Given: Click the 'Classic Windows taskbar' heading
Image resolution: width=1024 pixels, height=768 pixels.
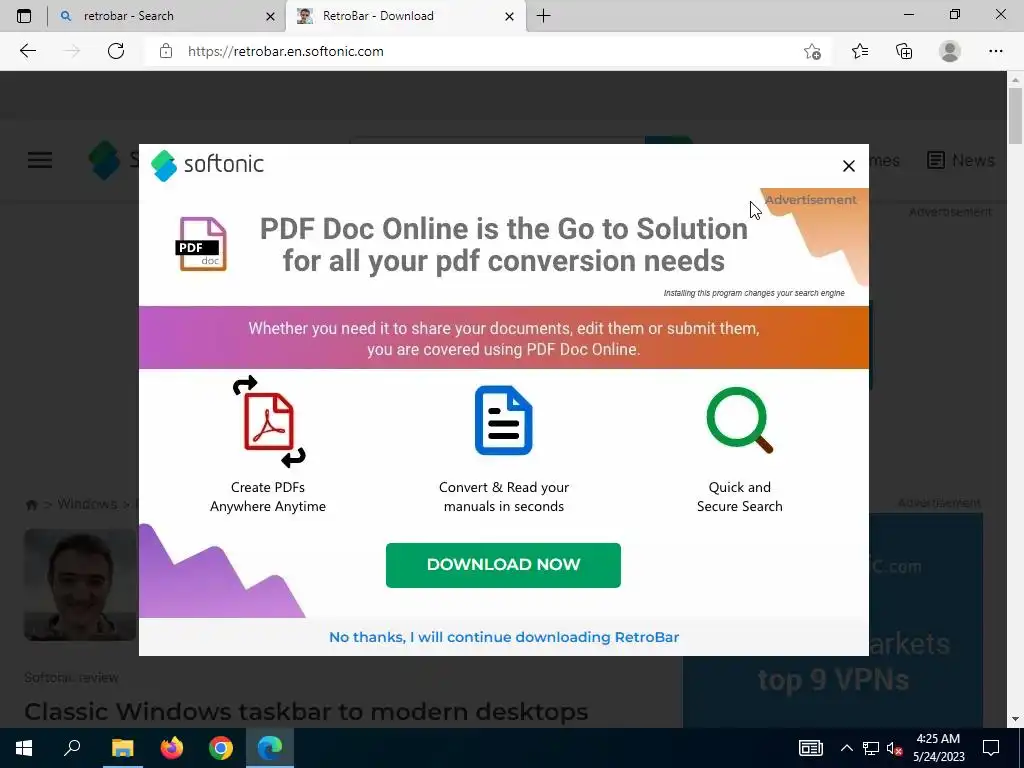Looking at the screenshot, I should click(x=306, y=711).
